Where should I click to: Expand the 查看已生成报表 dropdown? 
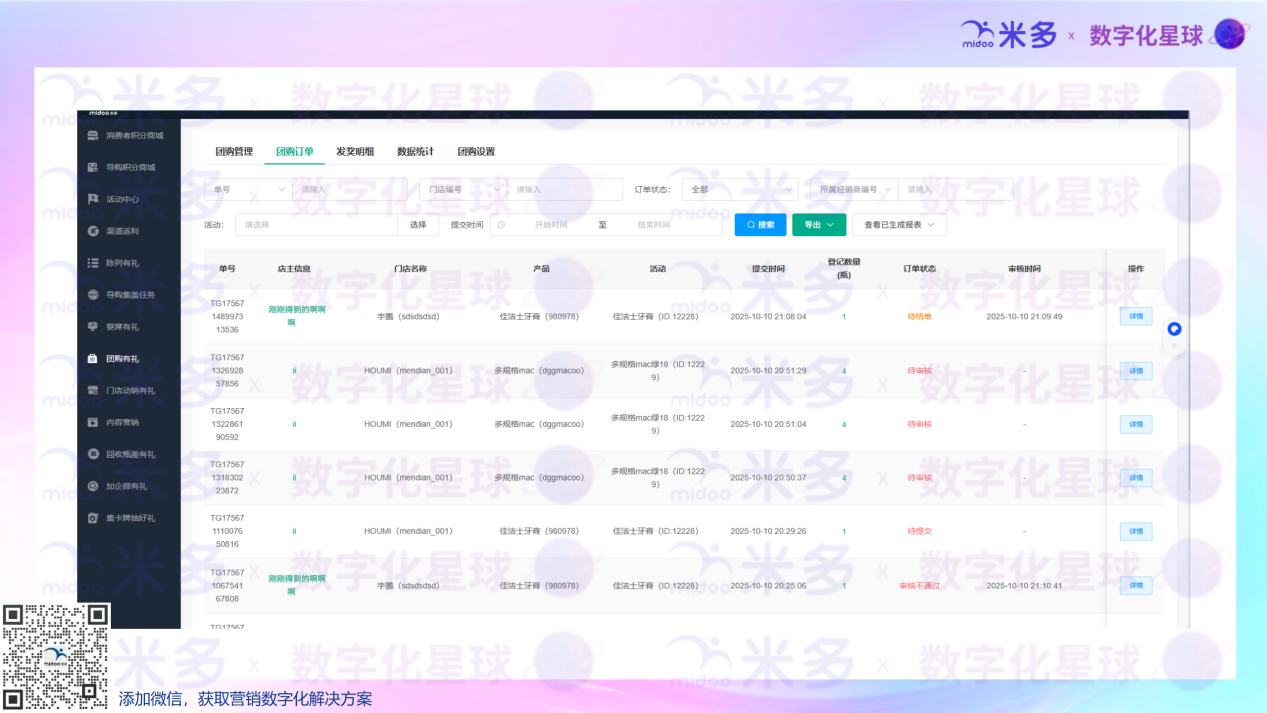click(x=899, y=225)
